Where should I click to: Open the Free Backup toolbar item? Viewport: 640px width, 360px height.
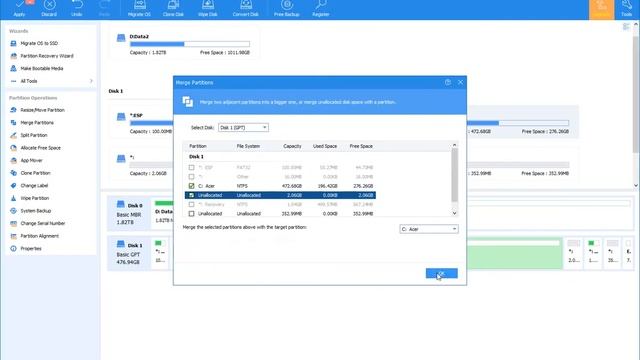[287, 9]
